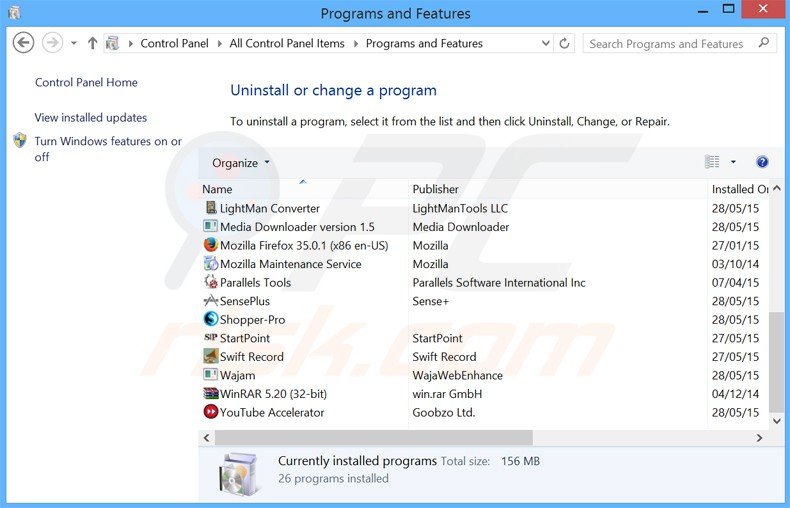Select the WinRAR 5.20 icon
Screen dimensions: 790x508
coord(211,393)
